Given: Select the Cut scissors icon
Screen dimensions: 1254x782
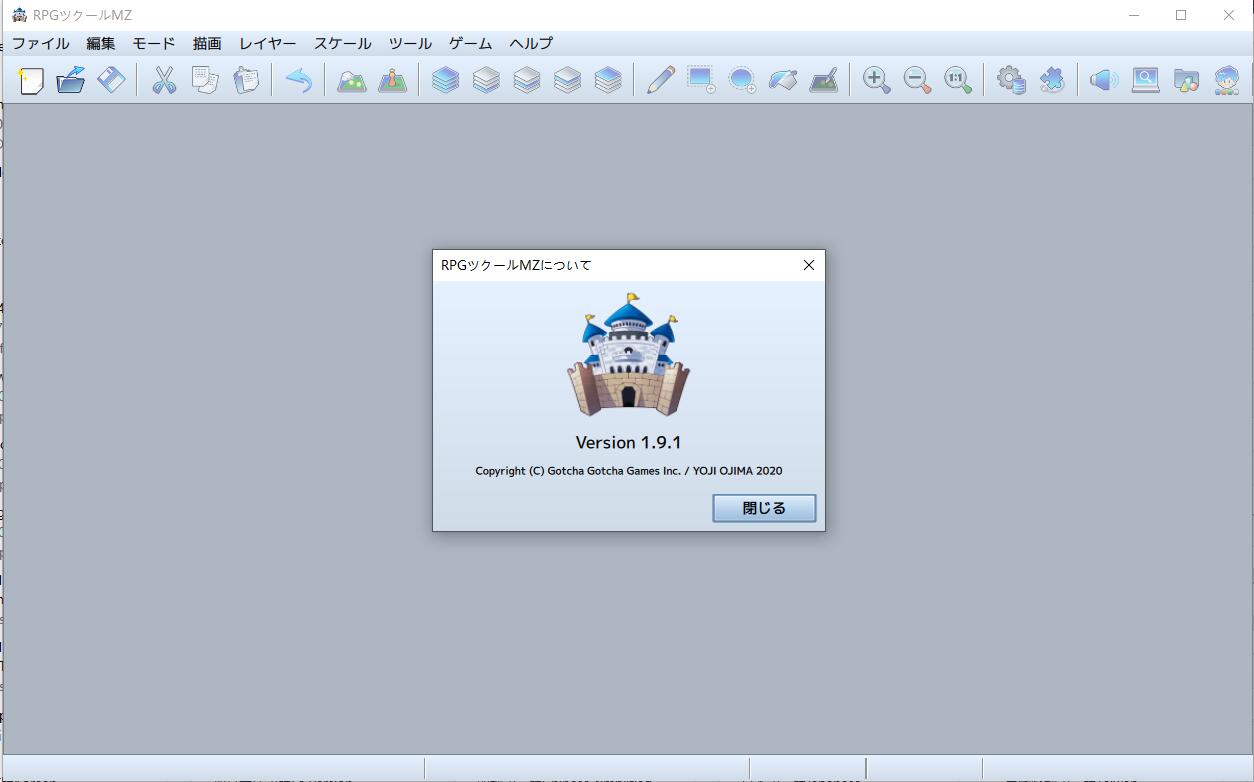Looking at the screenshot, I should coord(164,80).
